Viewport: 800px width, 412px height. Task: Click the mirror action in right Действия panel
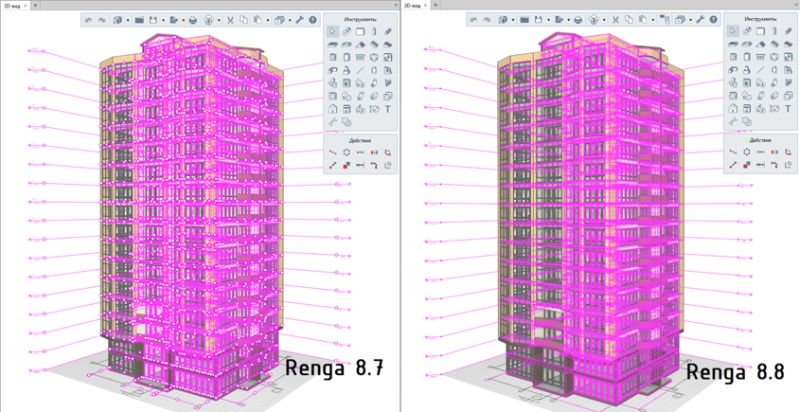(x=773, y=152)
